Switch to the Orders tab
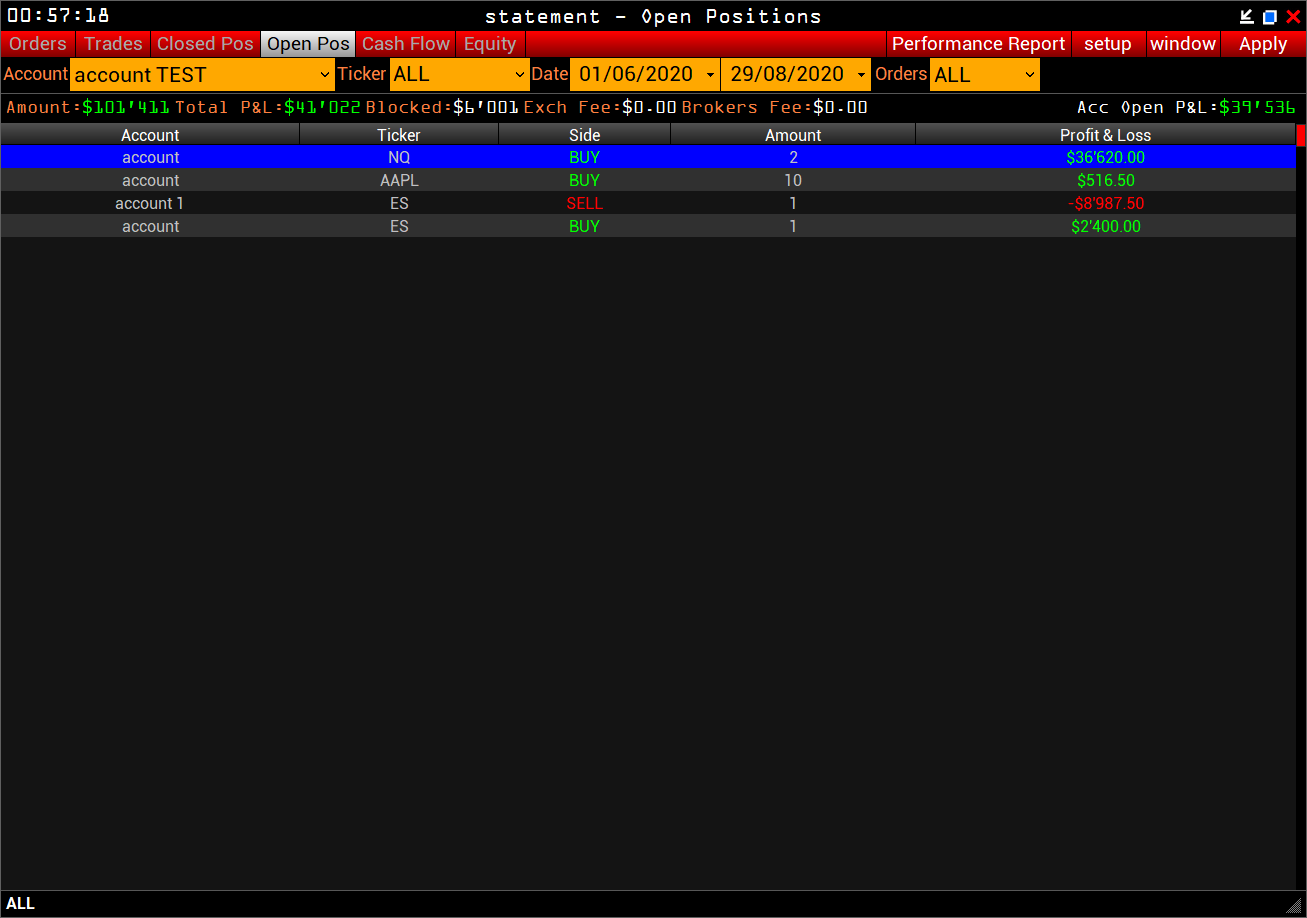1307x918 pixels. click(x=38, y=44)
